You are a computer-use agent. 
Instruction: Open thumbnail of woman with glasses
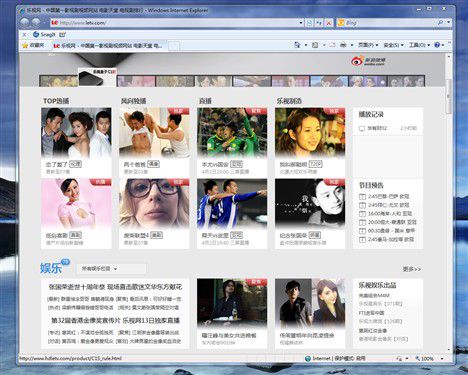point(154,203)
